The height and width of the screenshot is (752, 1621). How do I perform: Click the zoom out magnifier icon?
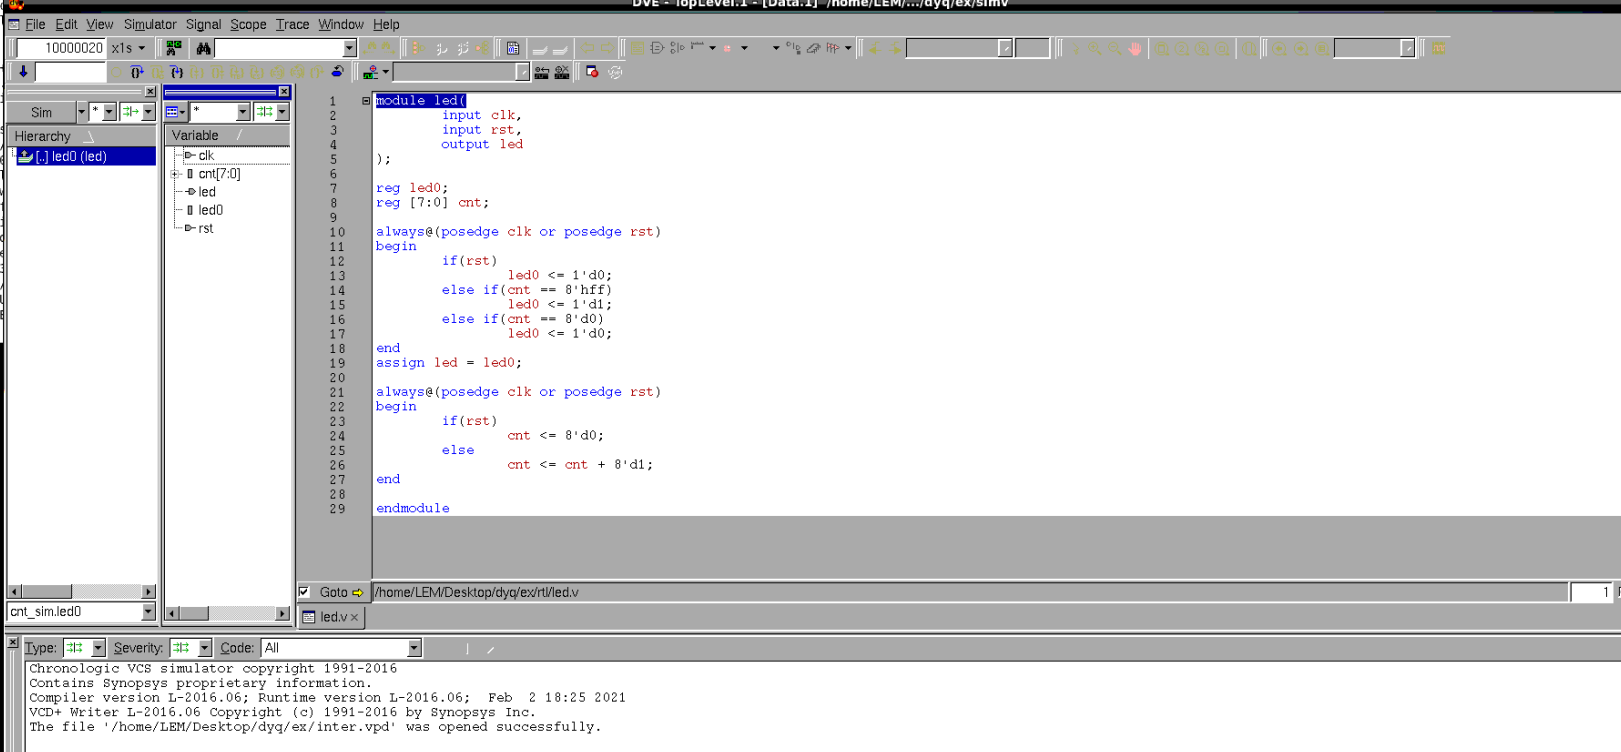click(x=1115, y=48)
